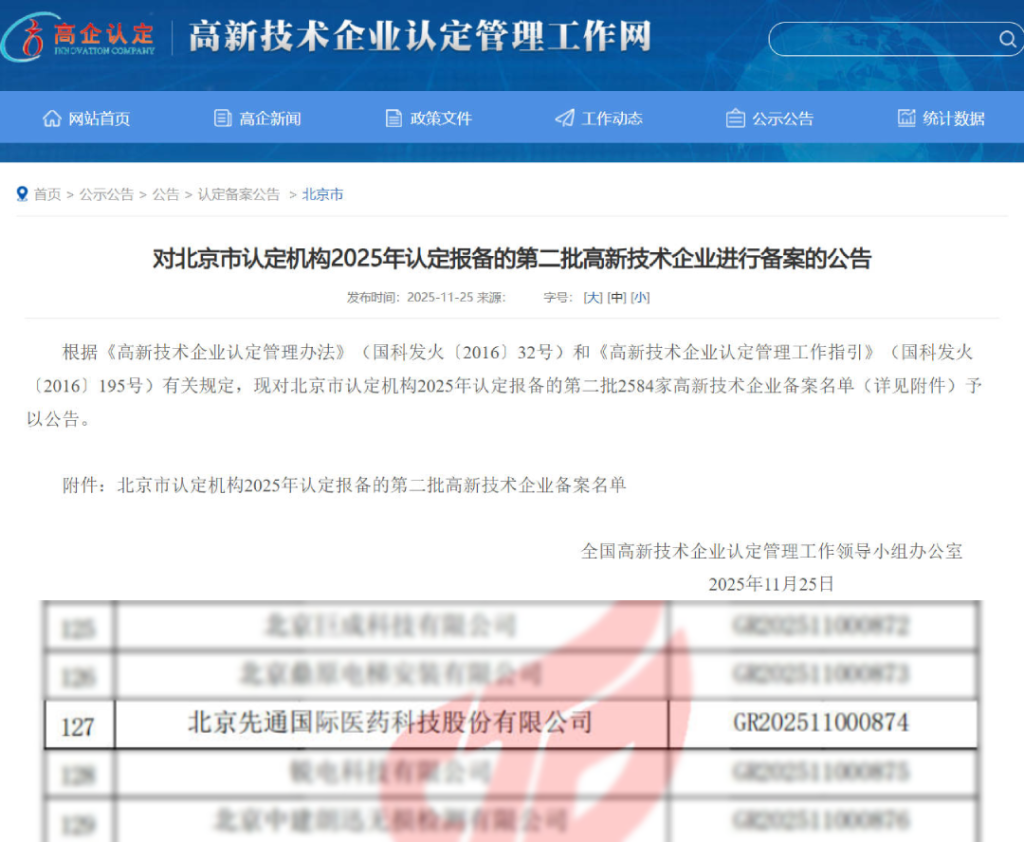Navigate to 认定备案公告 breadcrumb link

(239, 194)
